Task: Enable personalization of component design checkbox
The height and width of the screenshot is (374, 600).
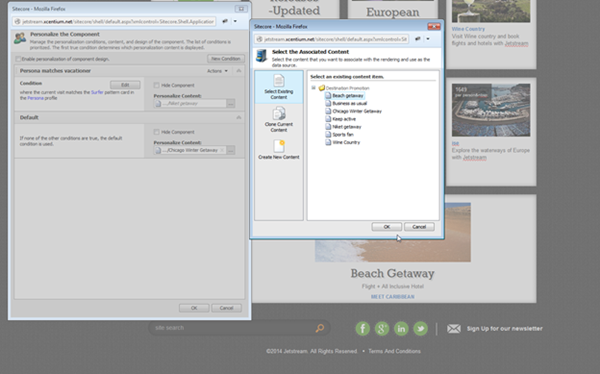Action: pyautogui.click(x=18, y=59)
